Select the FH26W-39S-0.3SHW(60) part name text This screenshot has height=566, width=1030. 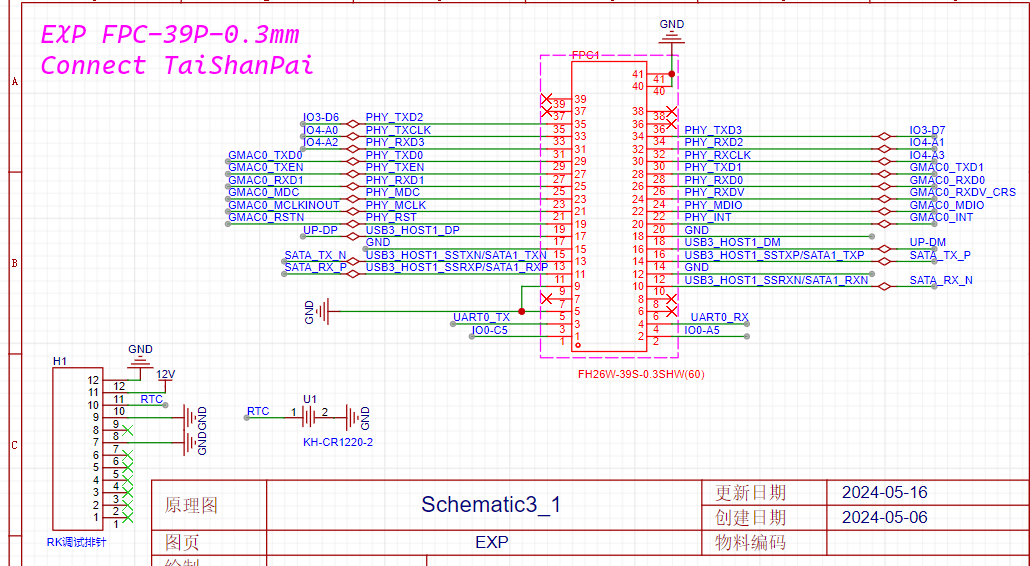641,374
